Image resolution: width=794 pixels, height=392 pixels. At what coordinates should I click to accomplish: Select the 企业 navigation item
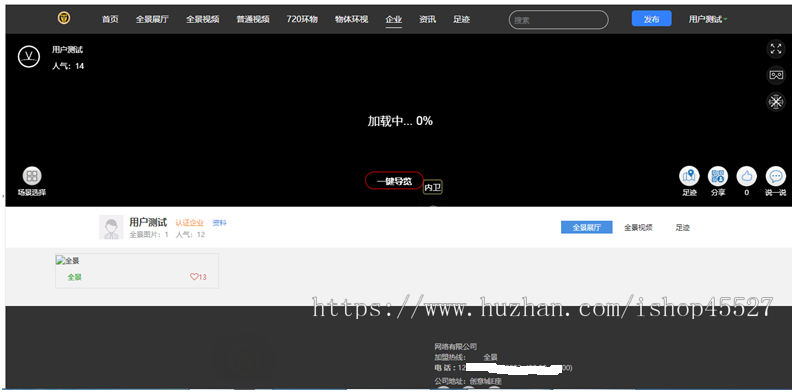tap(393, 19)
